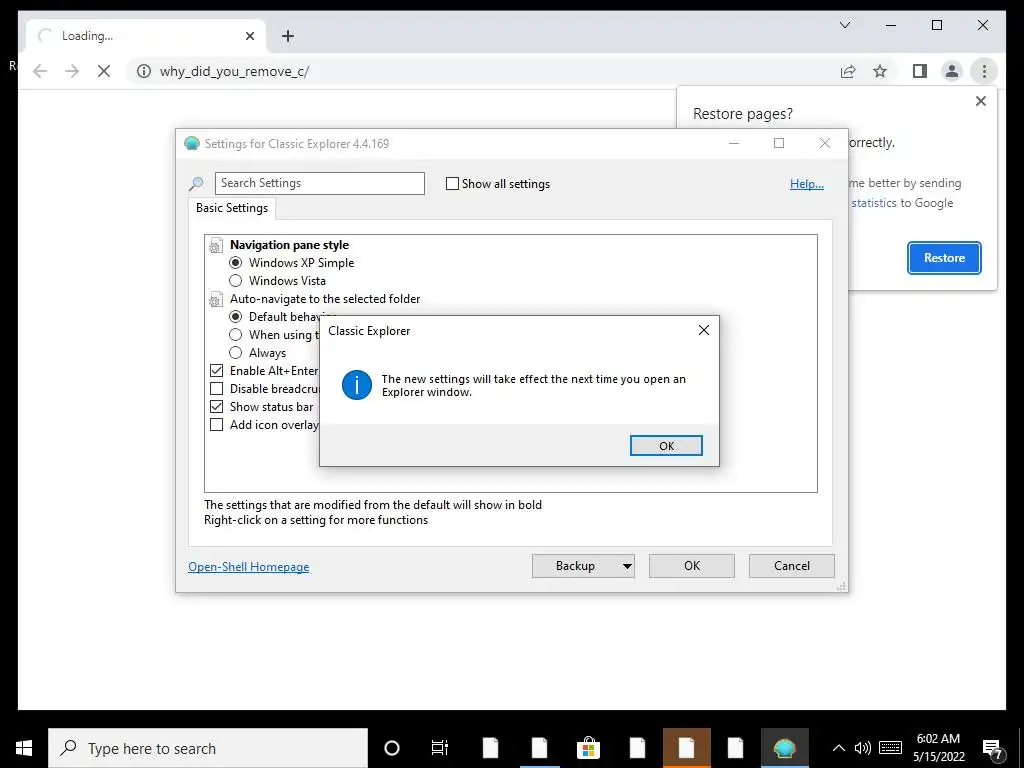Click OK in Classic Explorer message dialog
The width and height of the screenshot is (1024, 768).
(666, 445)
